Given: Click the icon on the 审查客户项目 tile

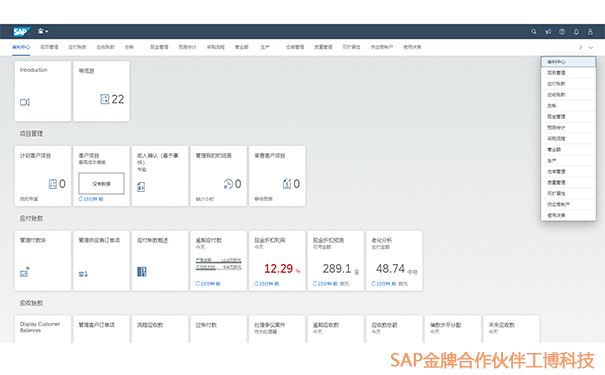Looking at the screenshot, I should (287, 184).
